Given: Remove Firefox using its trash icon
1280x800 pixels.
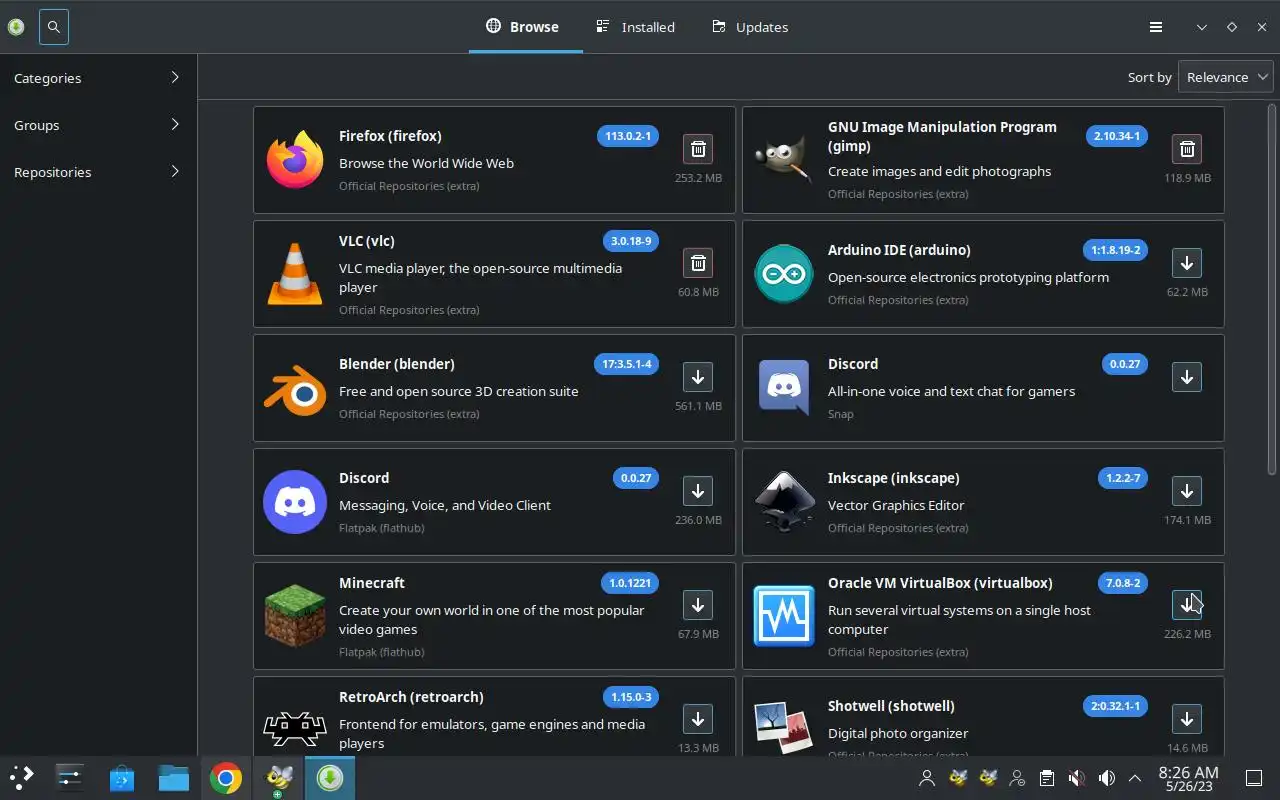Looking at the screenshot, I should pos(698,149).
